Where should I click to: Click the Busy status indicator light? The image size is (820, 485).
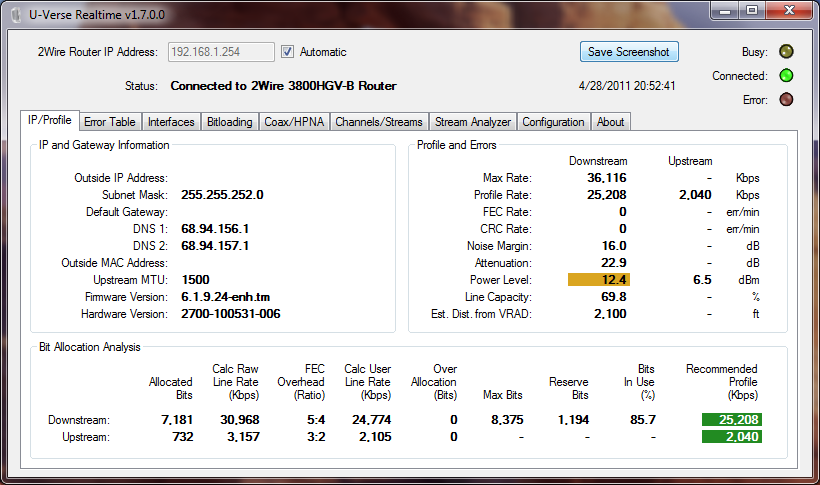(x=786, y=51)
